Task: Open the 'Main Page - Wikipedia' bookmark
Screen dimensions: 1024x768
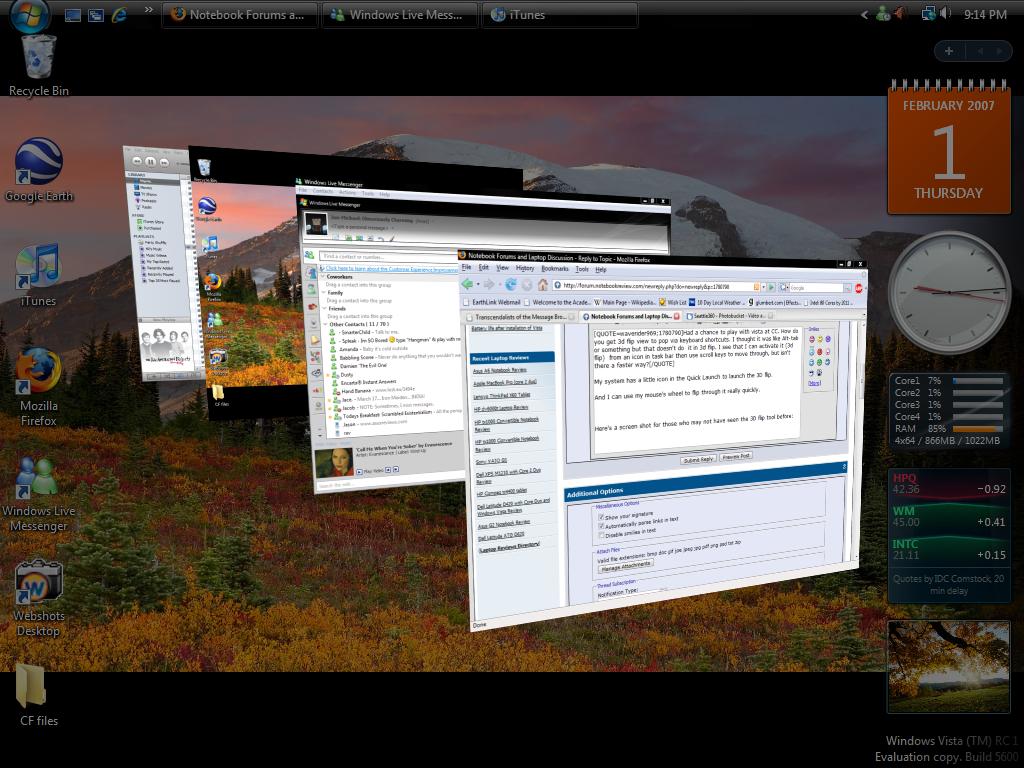Action: point(626,302)
